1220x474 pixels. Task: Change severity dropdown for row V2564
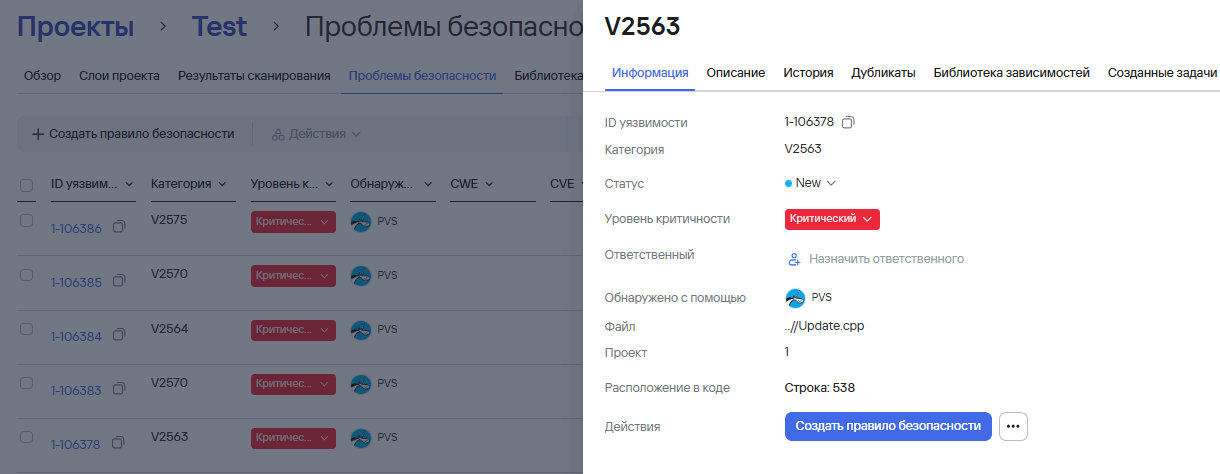(x=293, y=329)
